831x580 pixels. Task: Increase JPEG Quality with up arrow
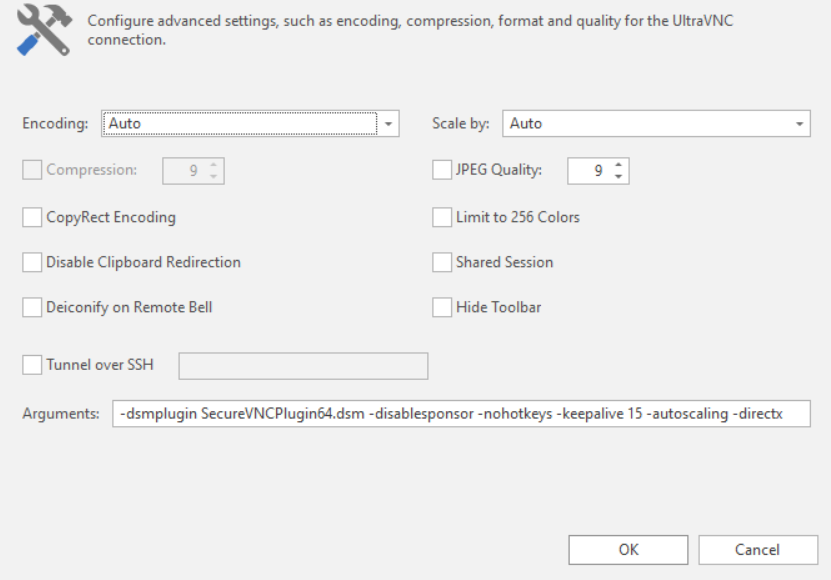coord(619,165)
